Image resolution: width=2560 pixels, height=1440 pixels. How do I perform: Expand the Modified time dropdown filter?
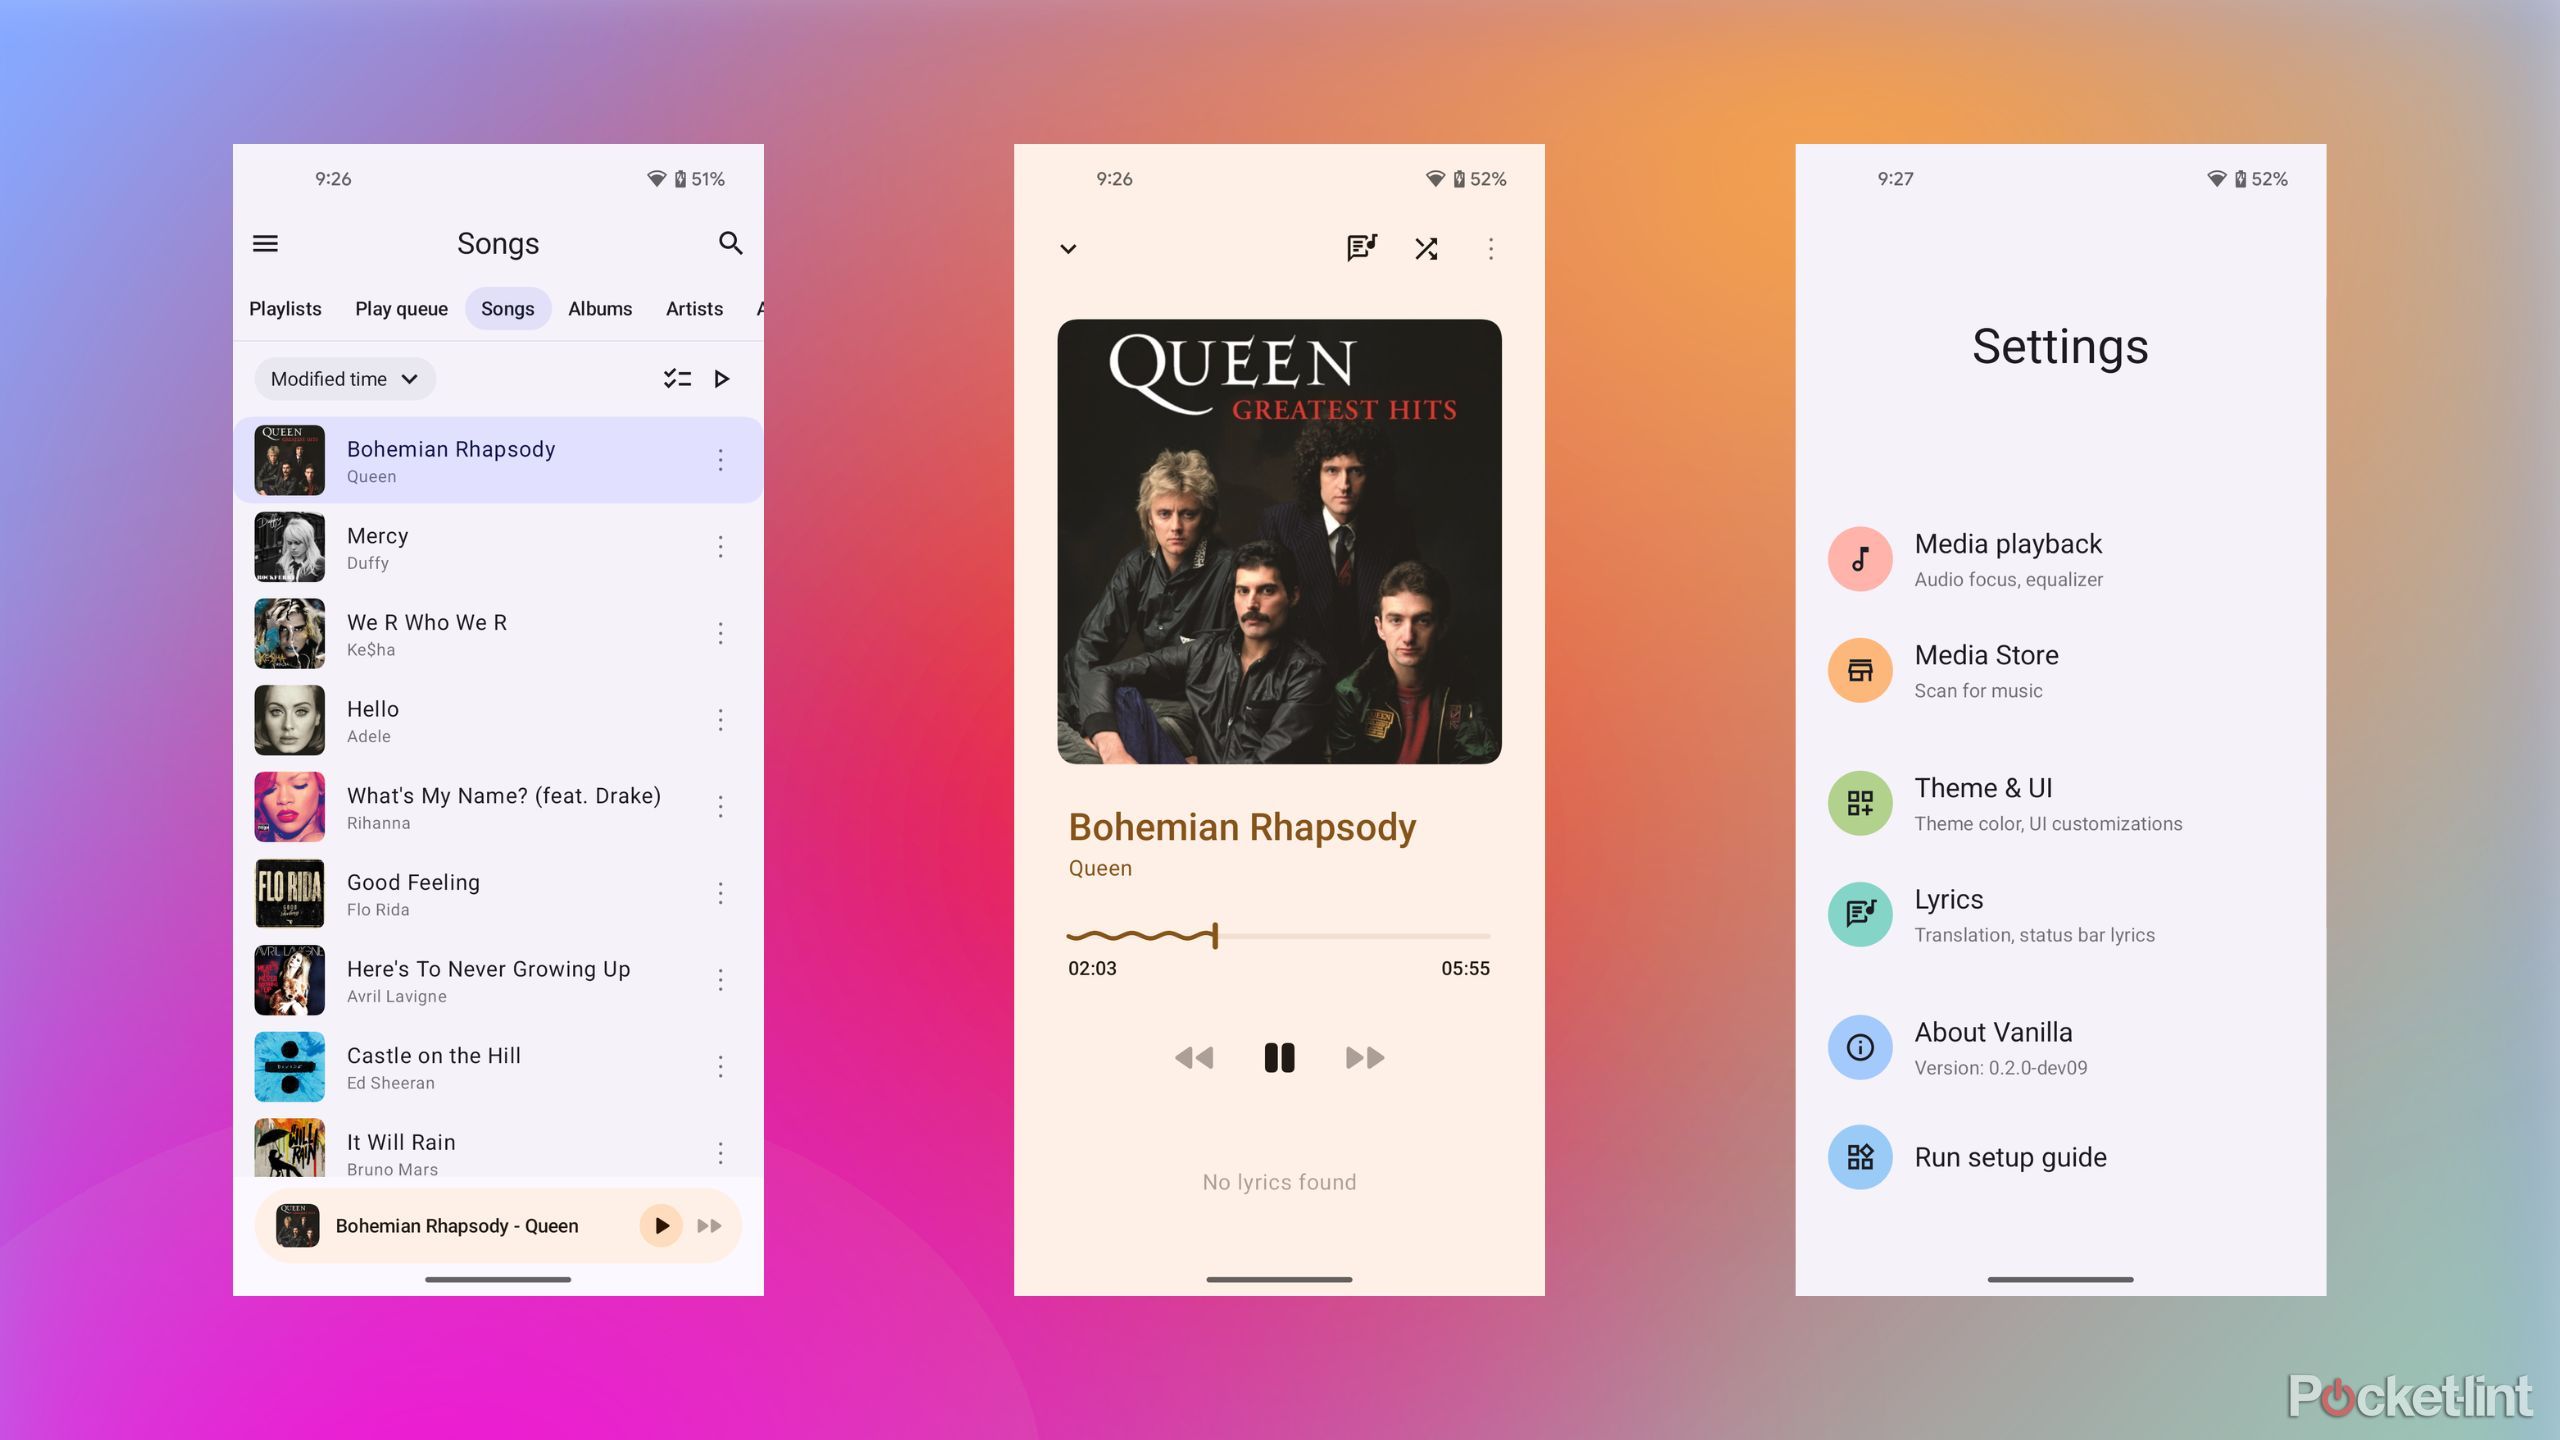point(341,378)
